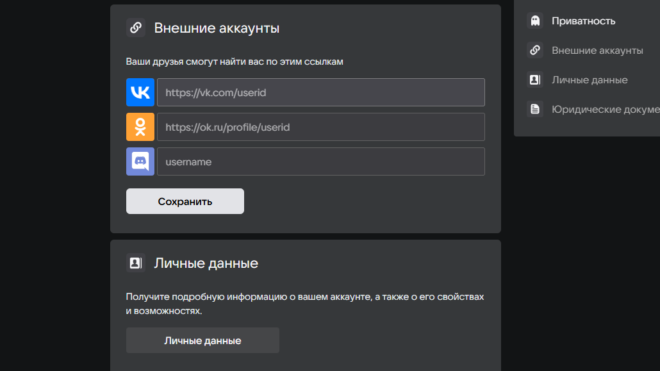Open the Приватность section in sidebar

pyautogui.click(x=583, y=21)
